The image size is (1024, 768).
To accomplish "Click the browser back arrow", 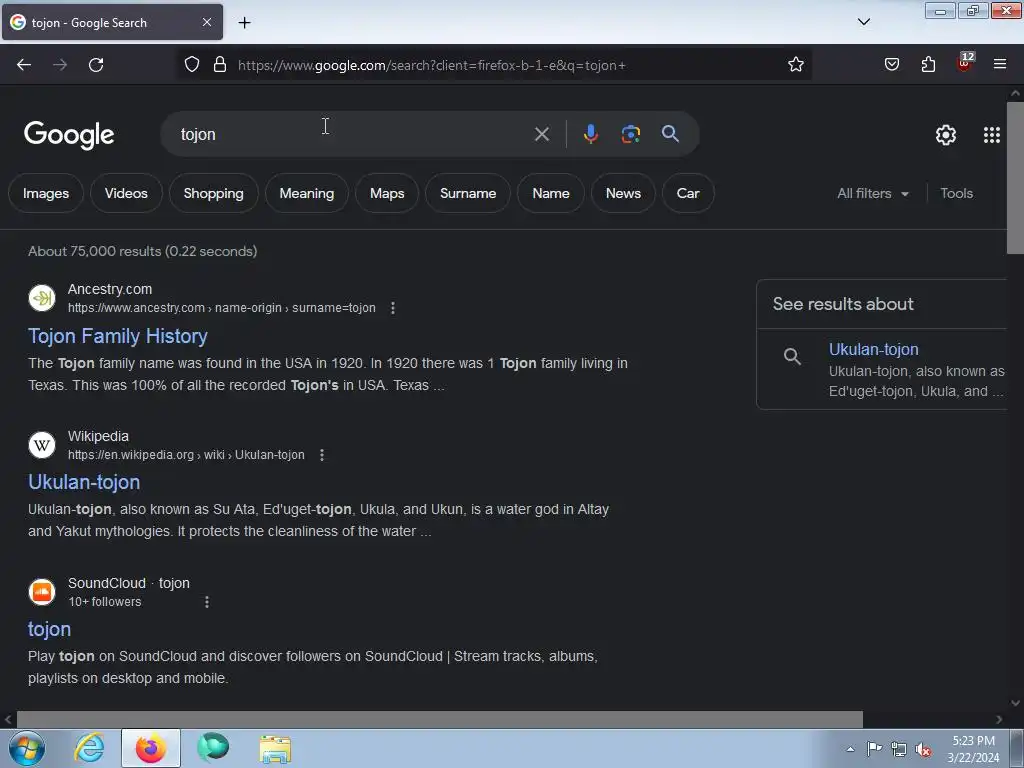I will [x=24, y=65].
